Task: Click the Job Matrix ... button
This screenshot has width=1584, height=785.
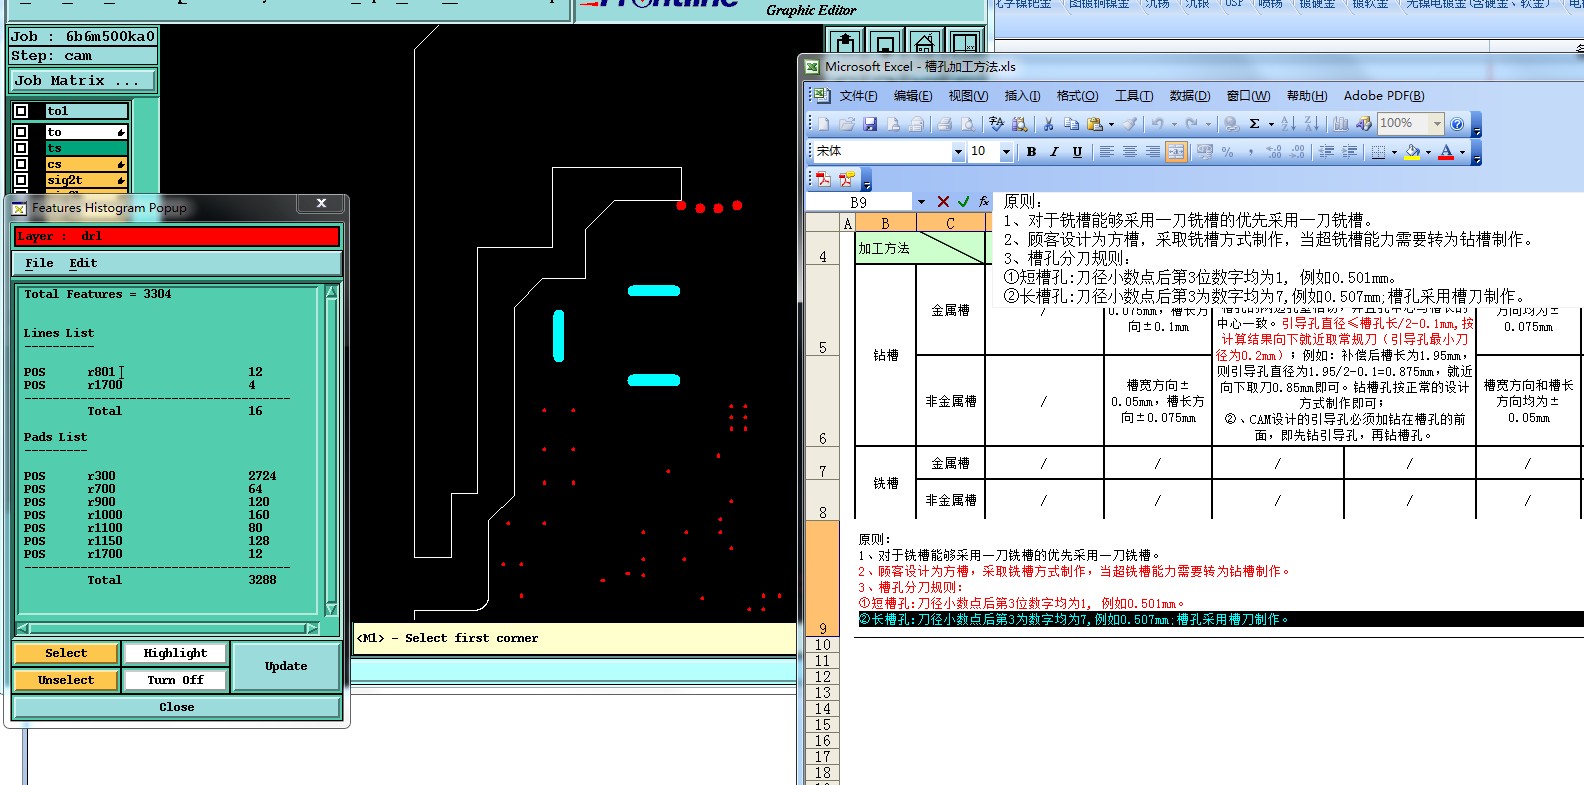Action: point(83,80)
